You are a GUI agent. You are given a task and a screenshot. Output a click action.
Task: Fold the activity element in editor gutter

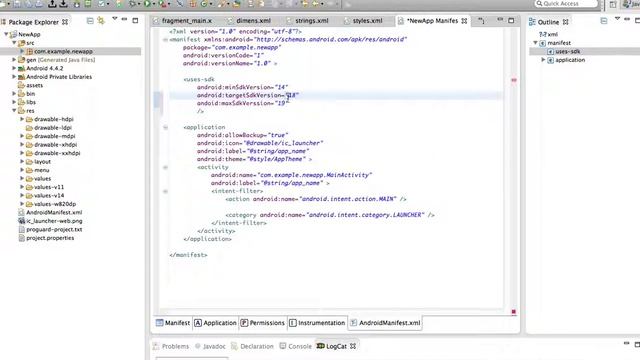click(165, 167)
